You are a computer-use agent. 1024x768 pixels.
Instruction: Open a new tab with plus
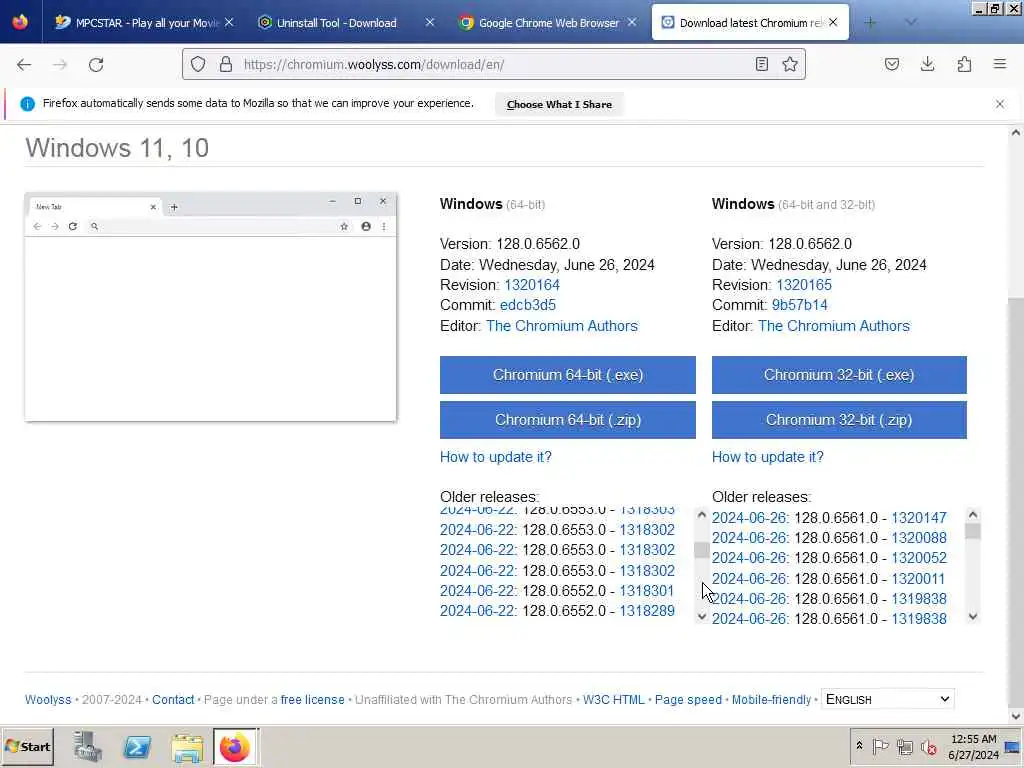pyautogui.click(x=870, y=23)
